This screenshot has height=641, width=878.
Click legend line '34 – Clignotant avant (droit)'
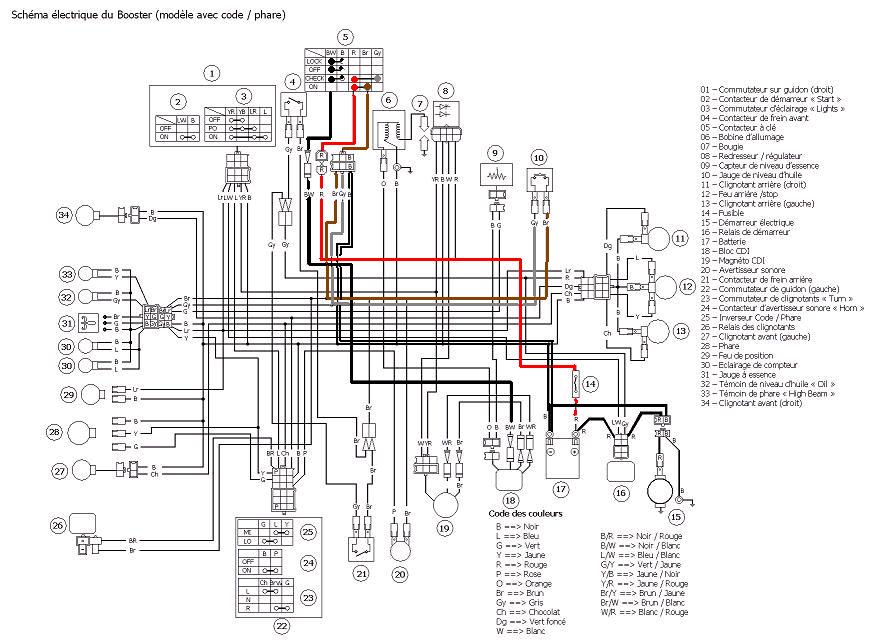click(x=751, y=403)
